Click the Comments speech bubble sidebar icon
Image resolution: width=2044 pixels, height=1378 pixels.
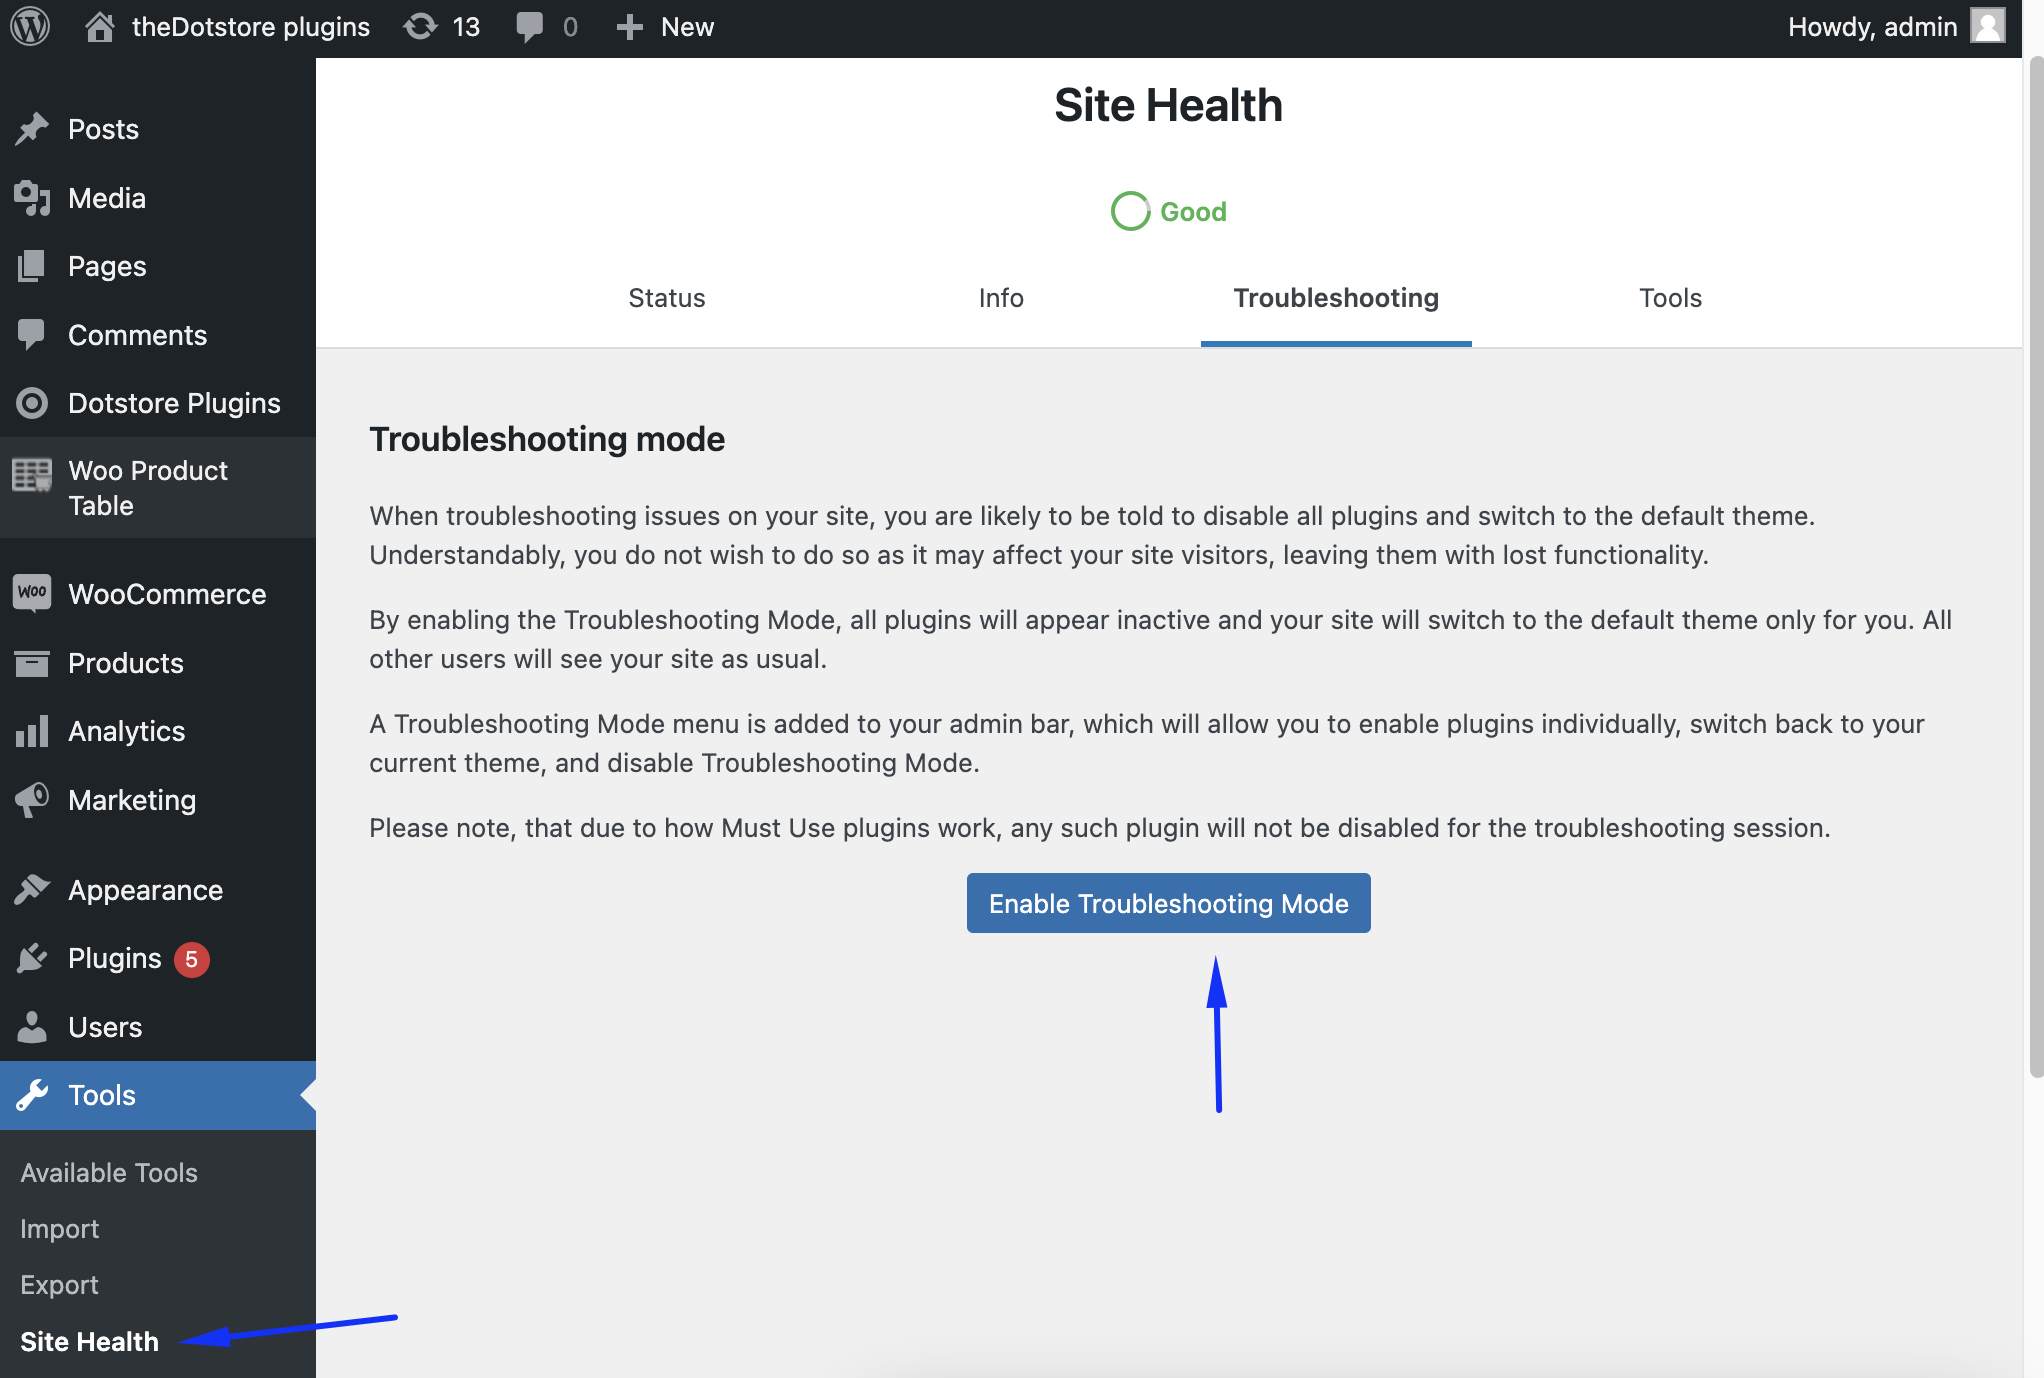coord(32,335)
